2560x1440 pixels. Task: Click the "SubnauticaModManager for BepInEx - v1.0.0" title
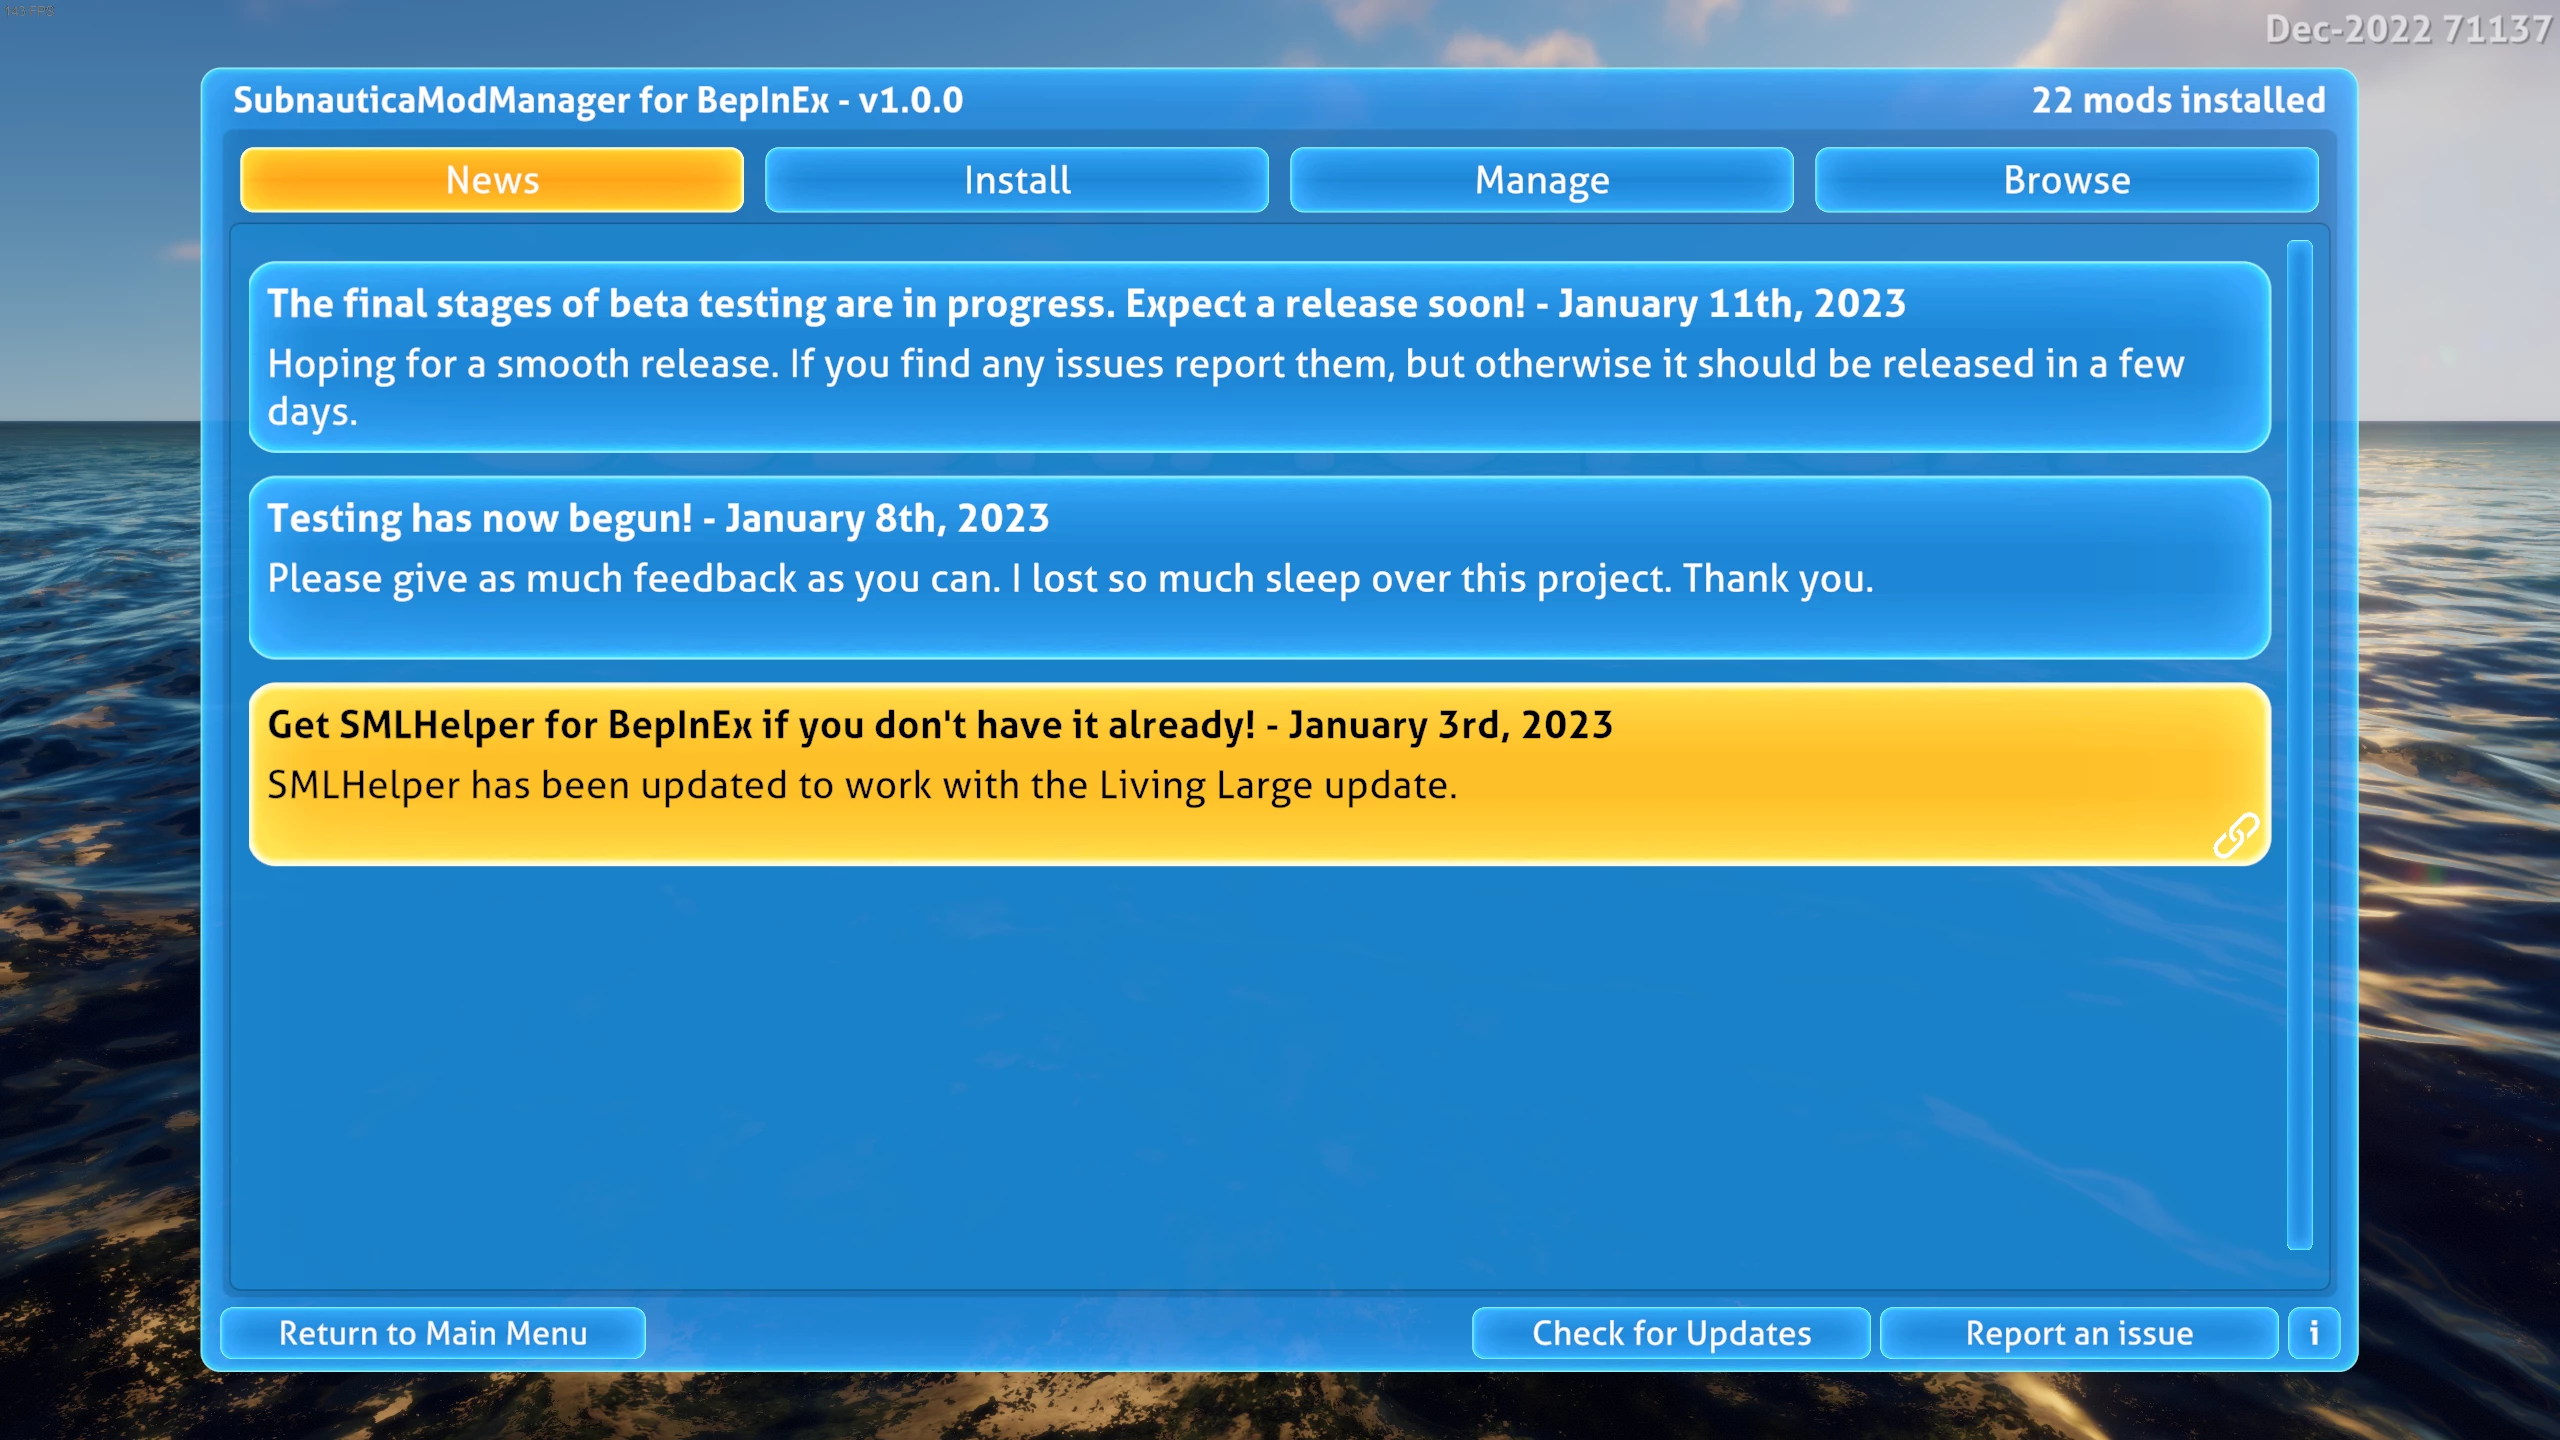pyautogui.click(x=598, y=100)
